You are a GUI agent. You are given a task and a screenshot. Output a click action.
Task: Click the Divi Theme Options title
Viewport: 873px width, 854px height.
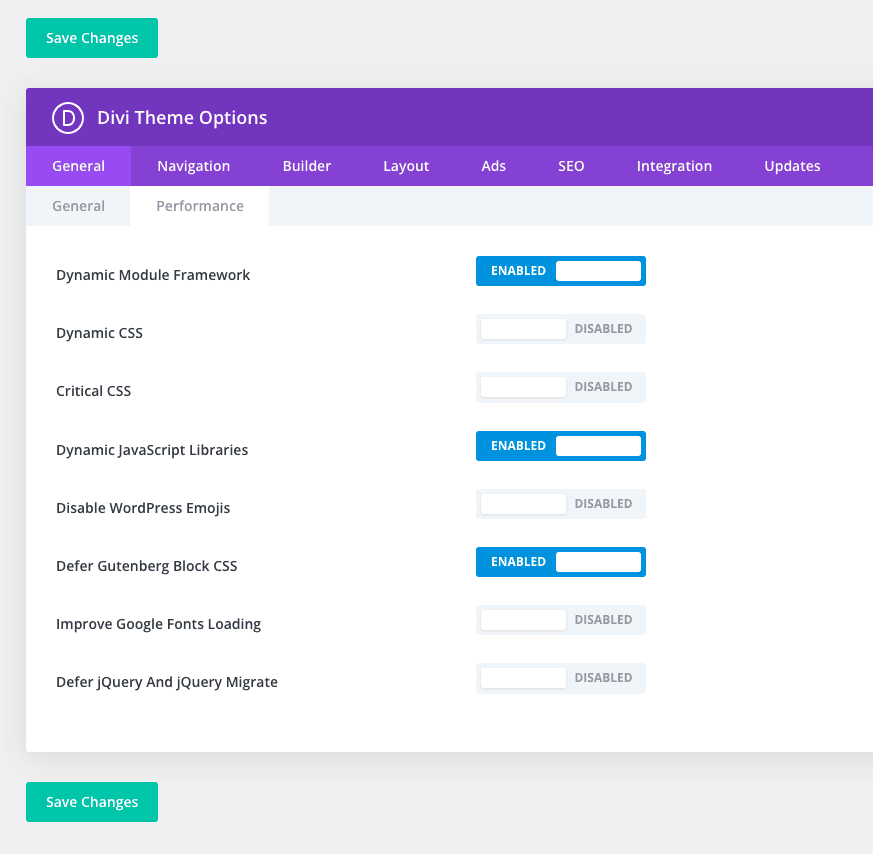182,118
